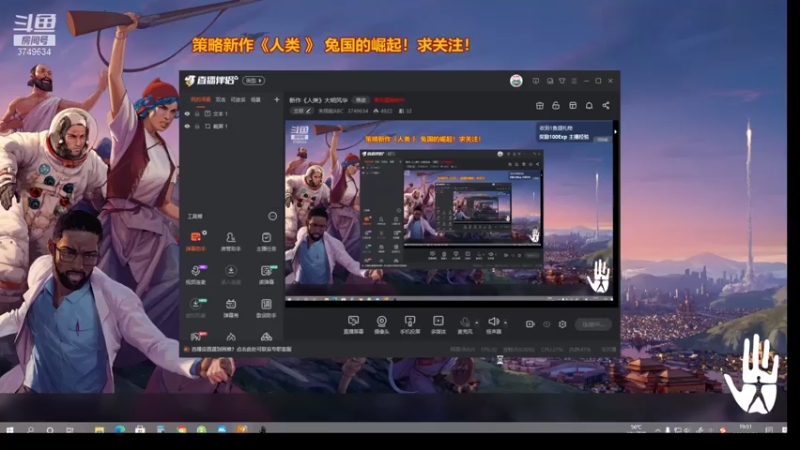This screenshot has width=800, height=450.
Task: Click the CPU usage status entry
Action: [552, 349]
